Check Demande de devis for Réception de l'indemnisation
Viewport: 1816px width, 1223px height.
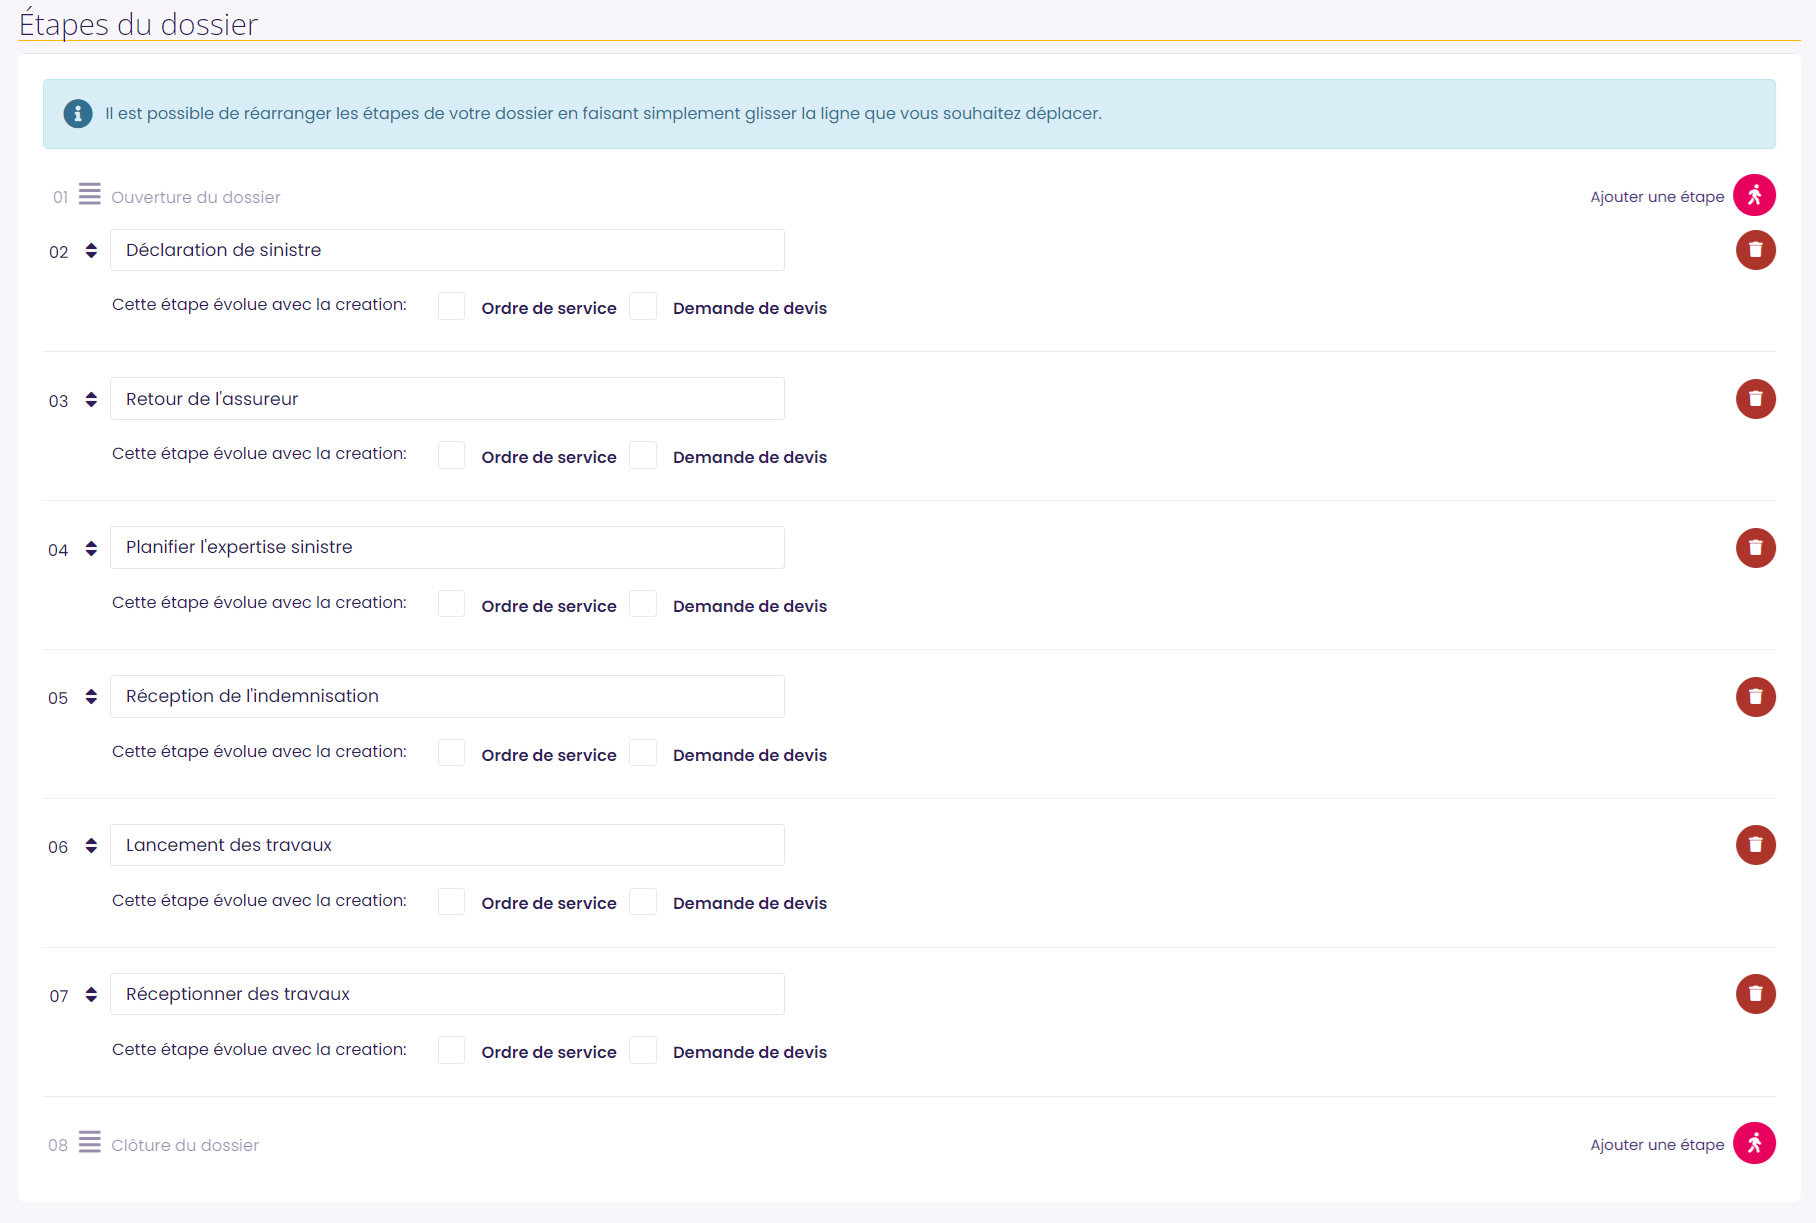(x=643, y=753)
